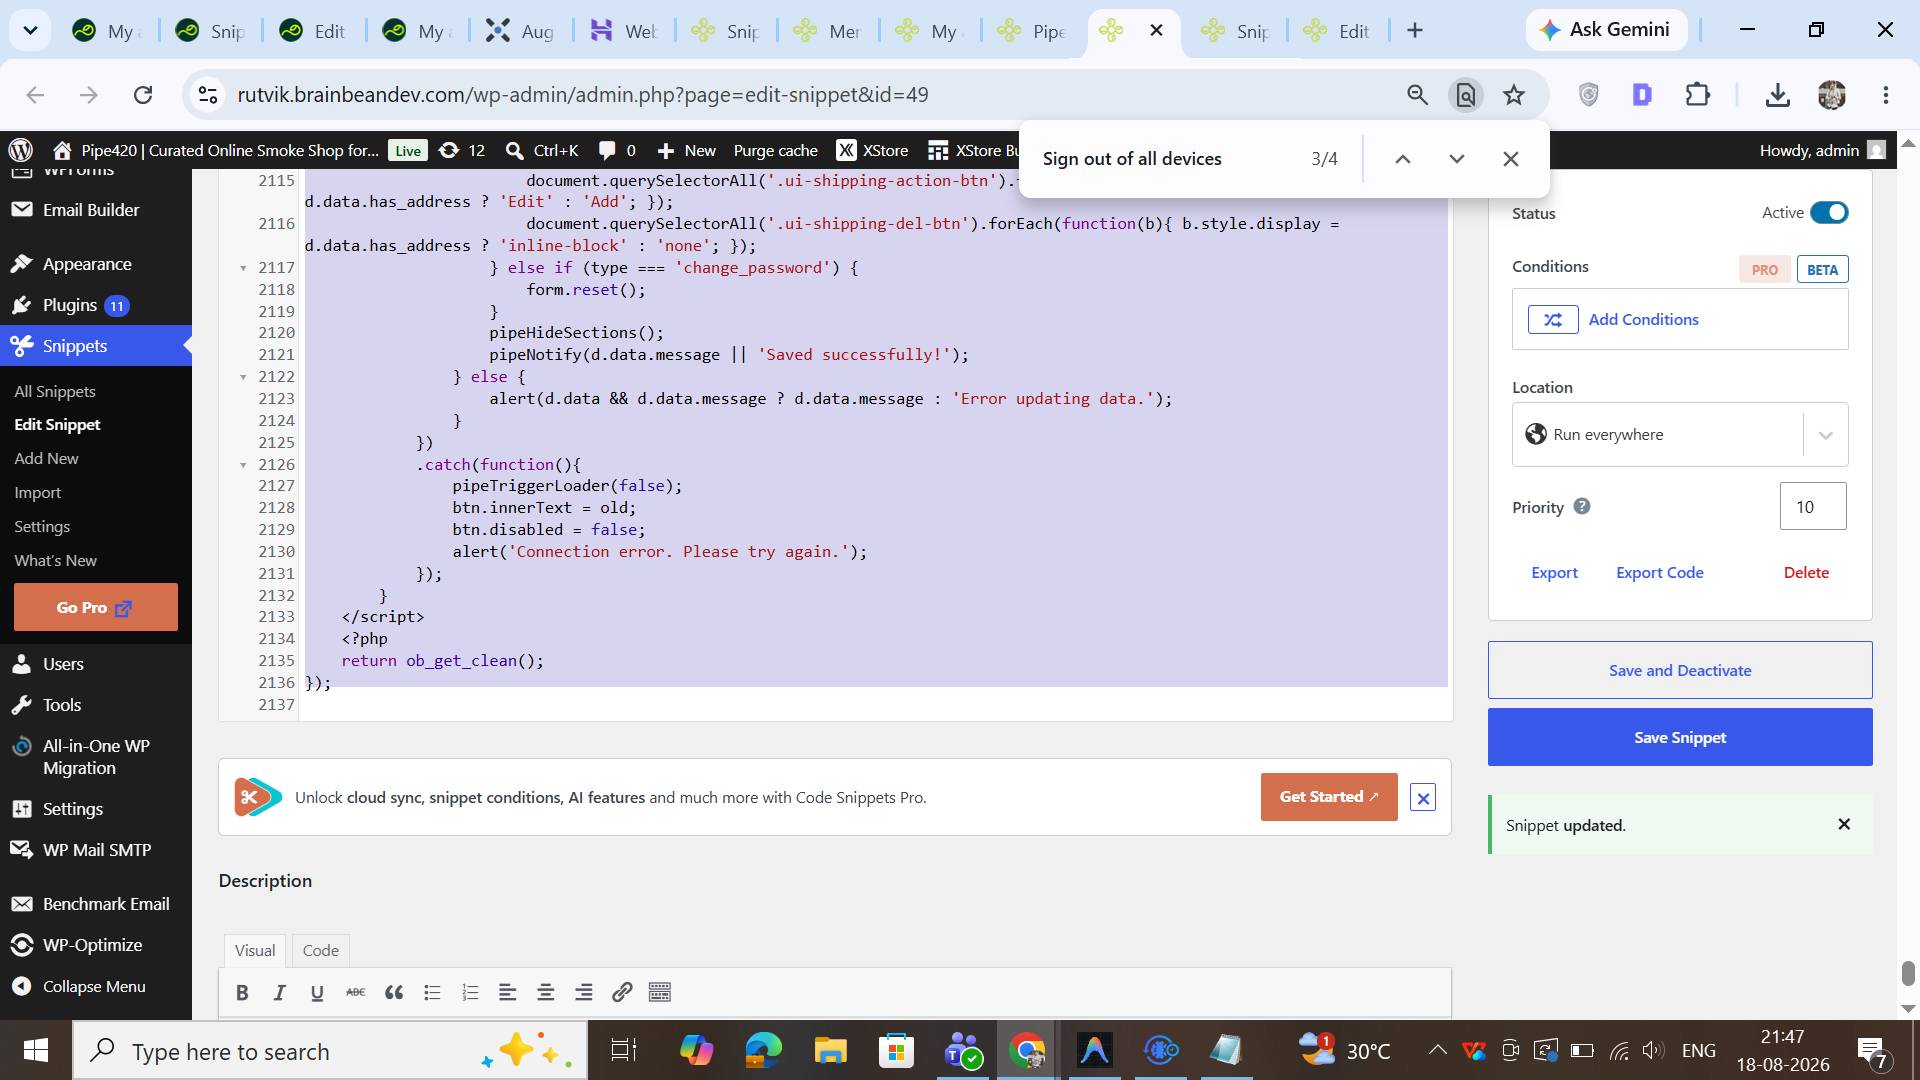The height and width of the screenshot is (1080, 1920).
Task: Click priority help question mark icon
Action: (1582, 506)
